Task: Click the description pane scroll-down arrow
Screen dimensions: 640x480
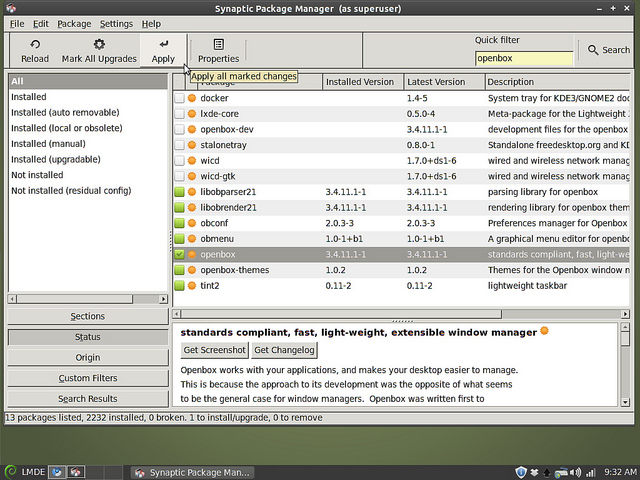Action: pyautogui.click(x=625, y=402)
